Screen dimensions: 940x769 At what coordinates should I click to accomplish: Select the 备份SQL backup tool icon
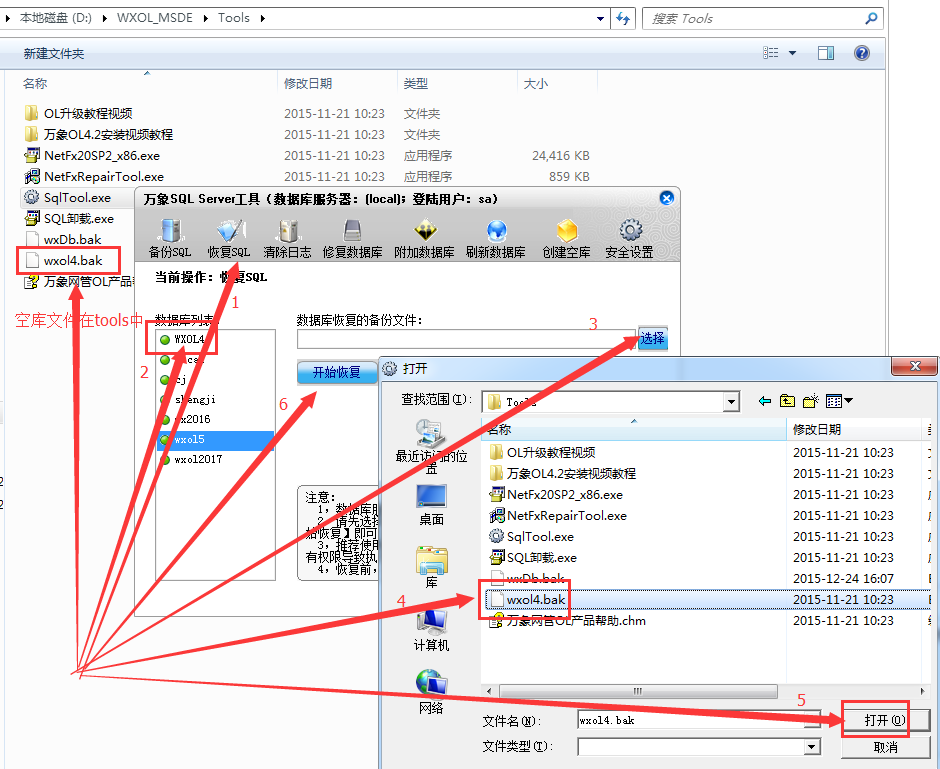click(x=170, y=235)
